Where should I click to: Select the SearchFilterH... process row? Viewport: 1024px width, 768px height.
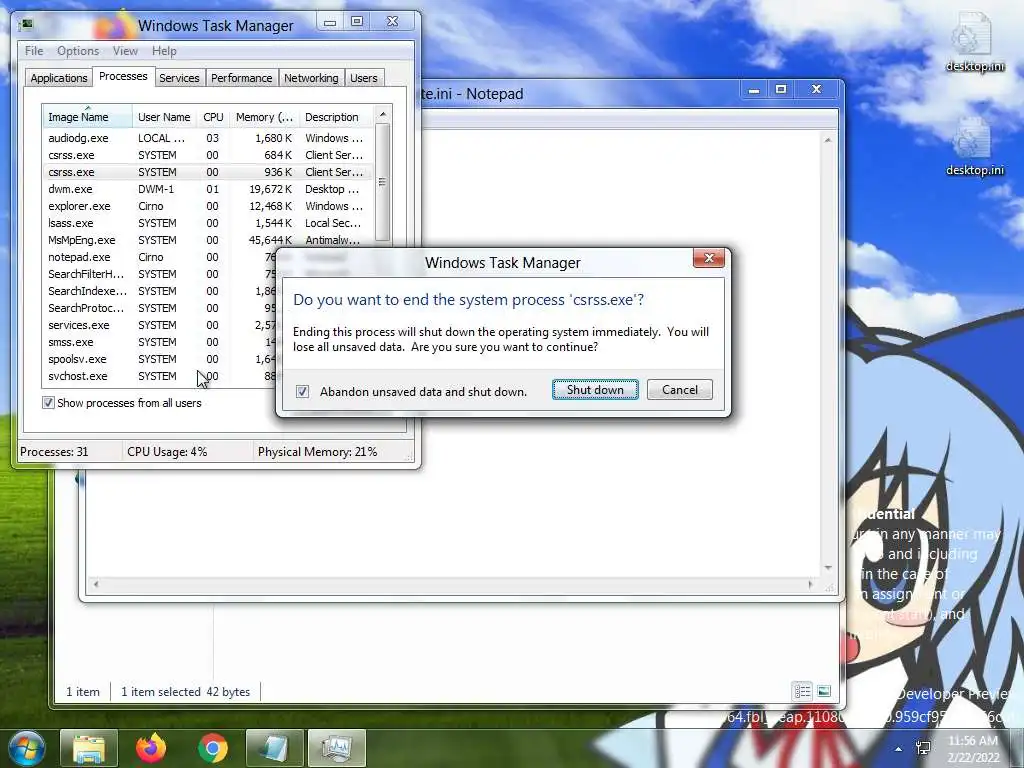pos(159,274)
